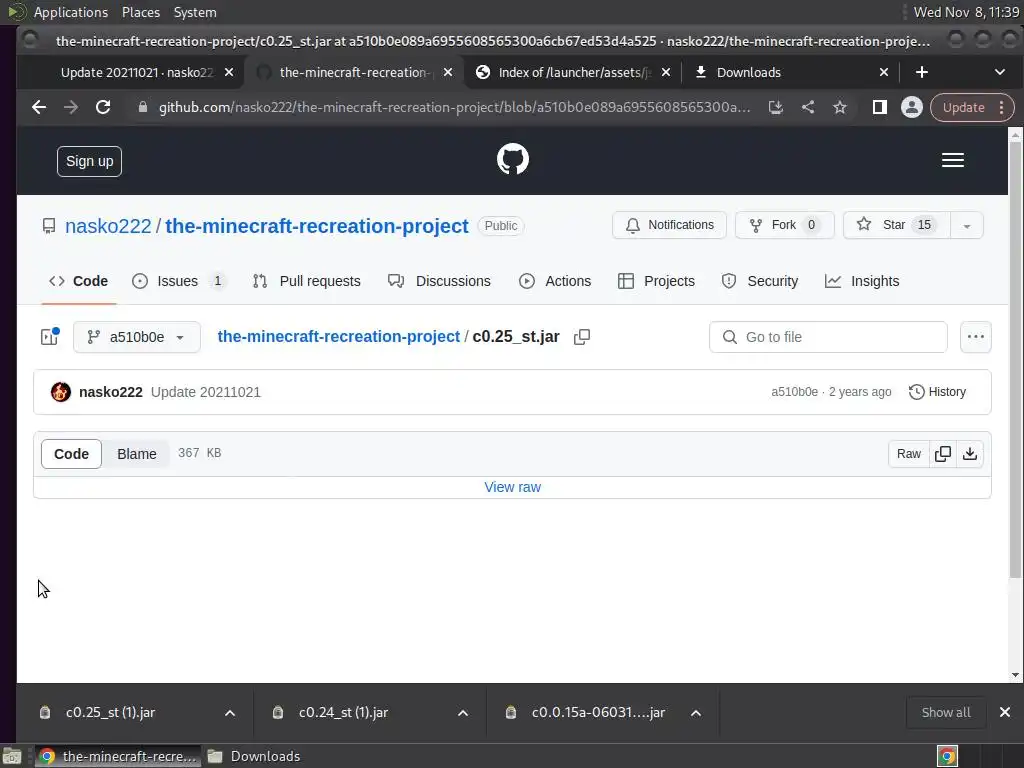1024x768 pixels.
Task: Open the Pull requests tab
Action: pos(306,281)
